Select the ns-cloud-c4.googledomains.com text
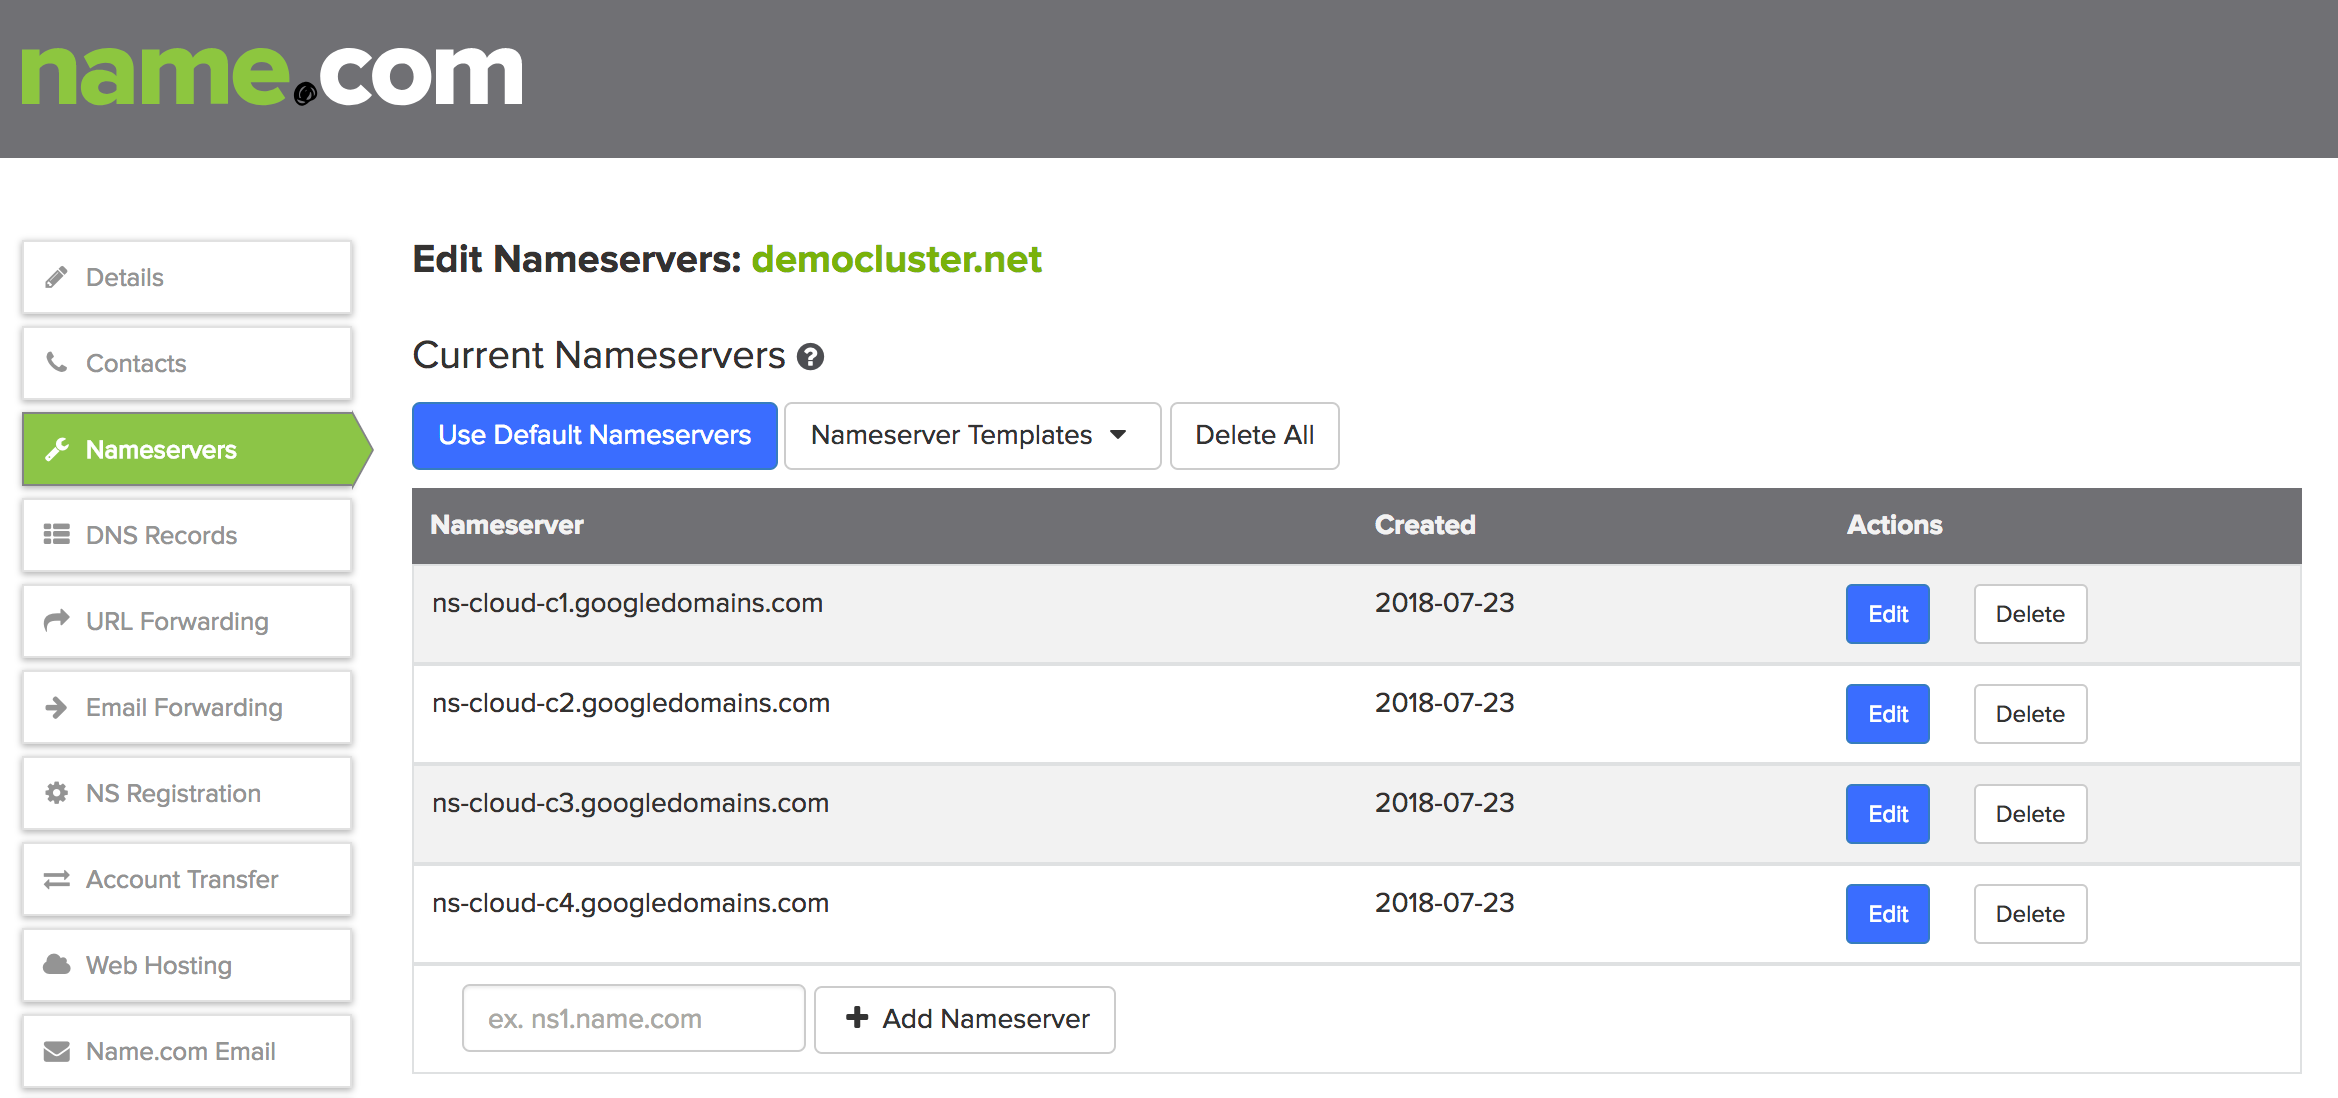2338x1098 pixels. [630, 903]
